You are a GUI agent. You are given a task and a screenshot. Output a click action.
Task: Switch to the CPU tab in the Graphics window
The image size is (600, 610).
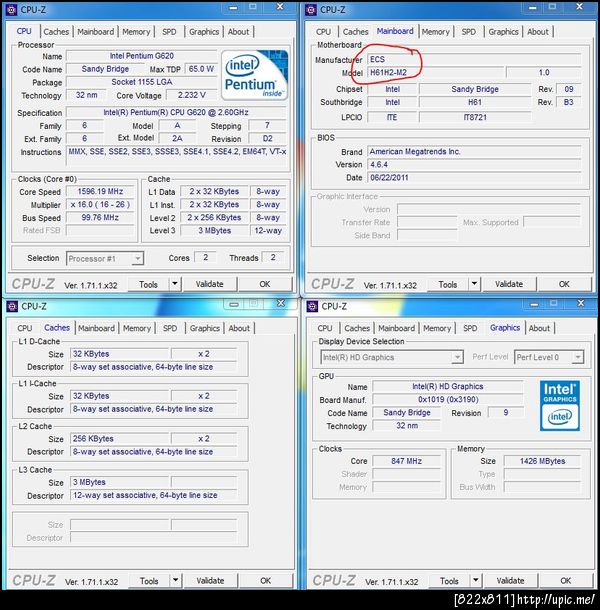[325, 328]
